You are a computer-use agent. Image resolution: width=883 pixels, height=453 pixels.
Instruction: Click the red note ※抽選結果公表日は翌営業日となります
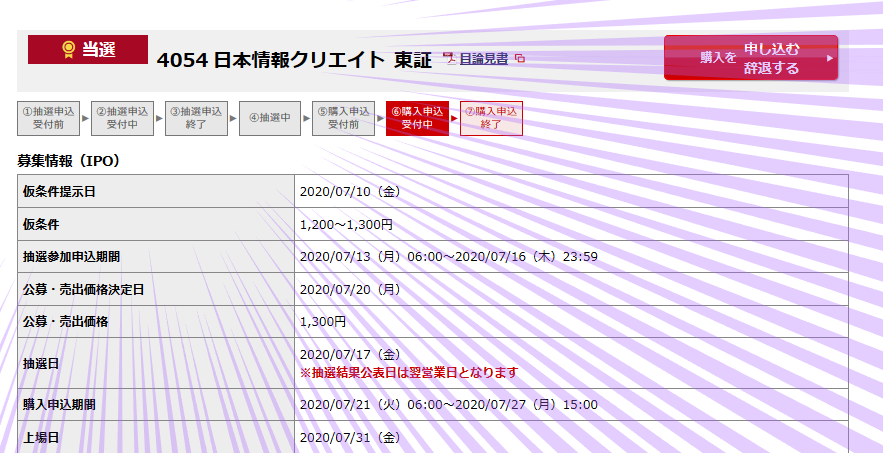[411, 372]
